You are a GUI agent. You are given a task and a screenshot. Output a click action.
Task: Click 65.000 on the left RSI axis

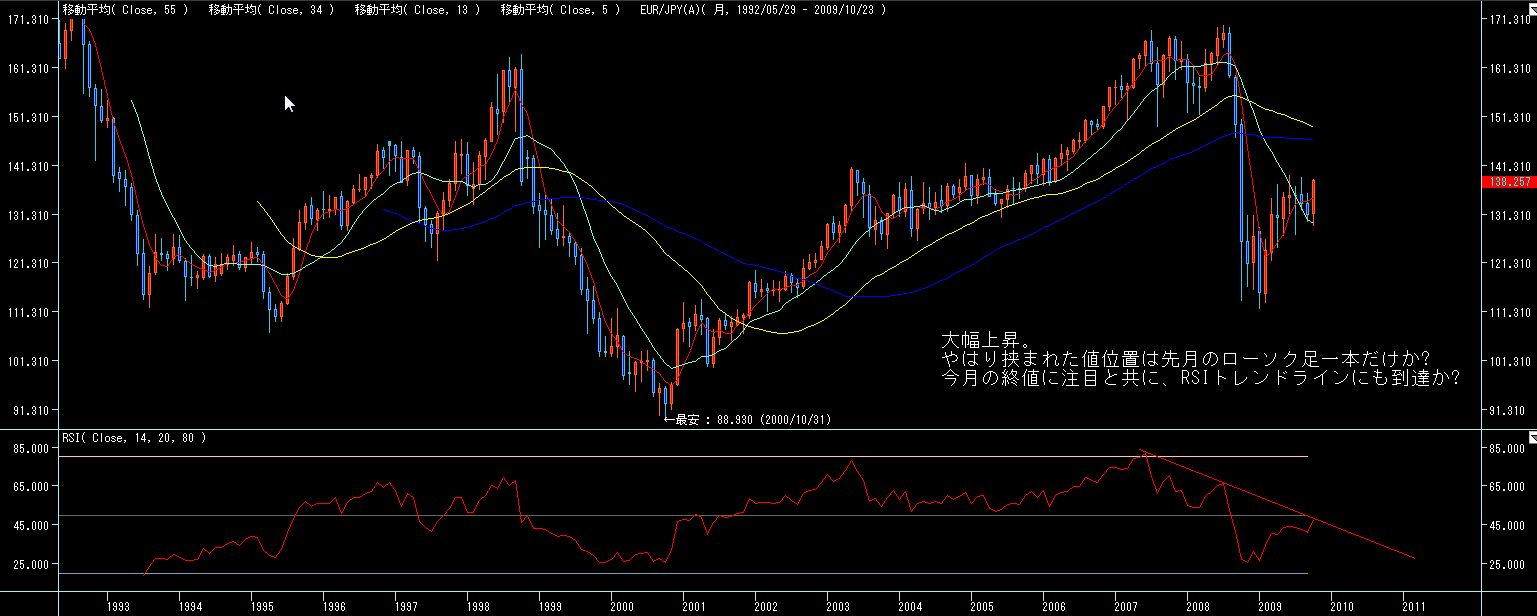click(29, 487)
